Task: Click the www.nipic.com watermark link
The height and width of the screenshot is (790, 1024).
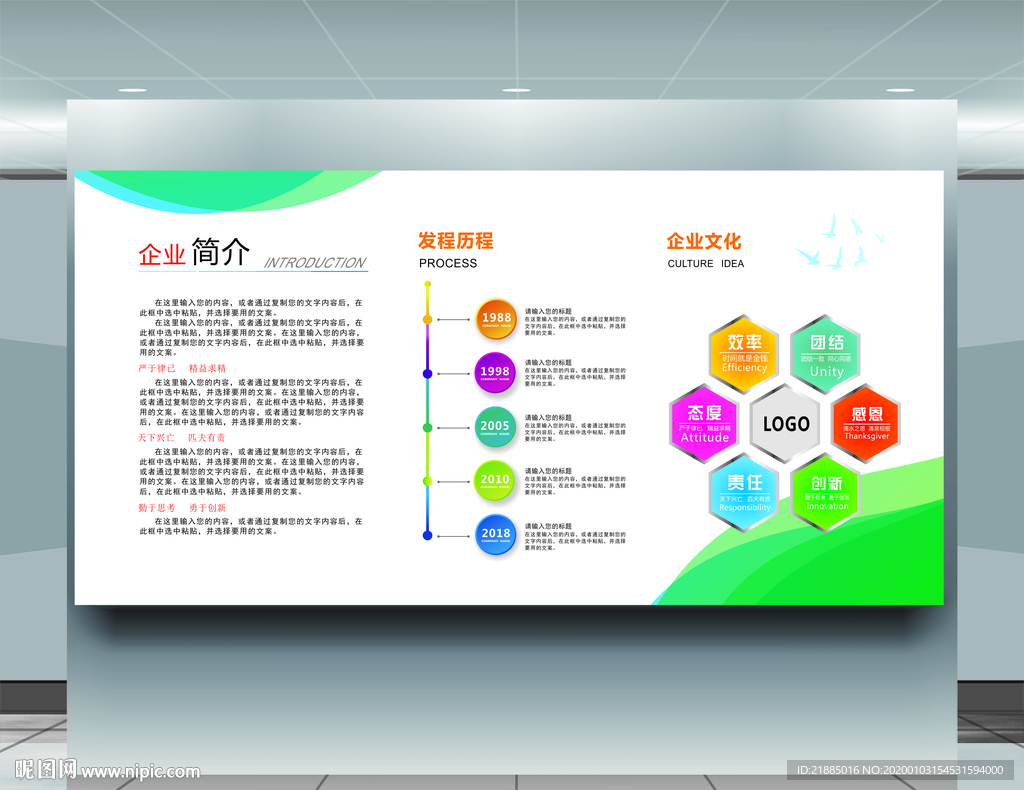Action: (x=140, y=772)
